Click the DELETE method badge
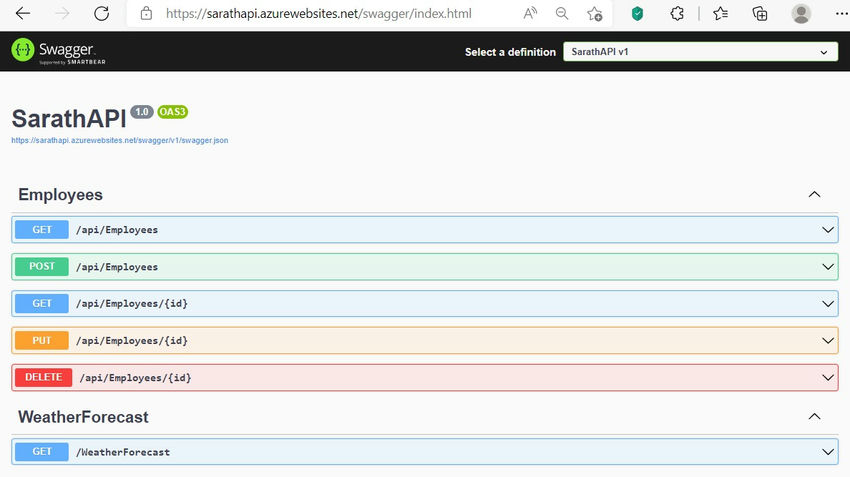Viewport: 850px width, 477px height. coord(43,377)
